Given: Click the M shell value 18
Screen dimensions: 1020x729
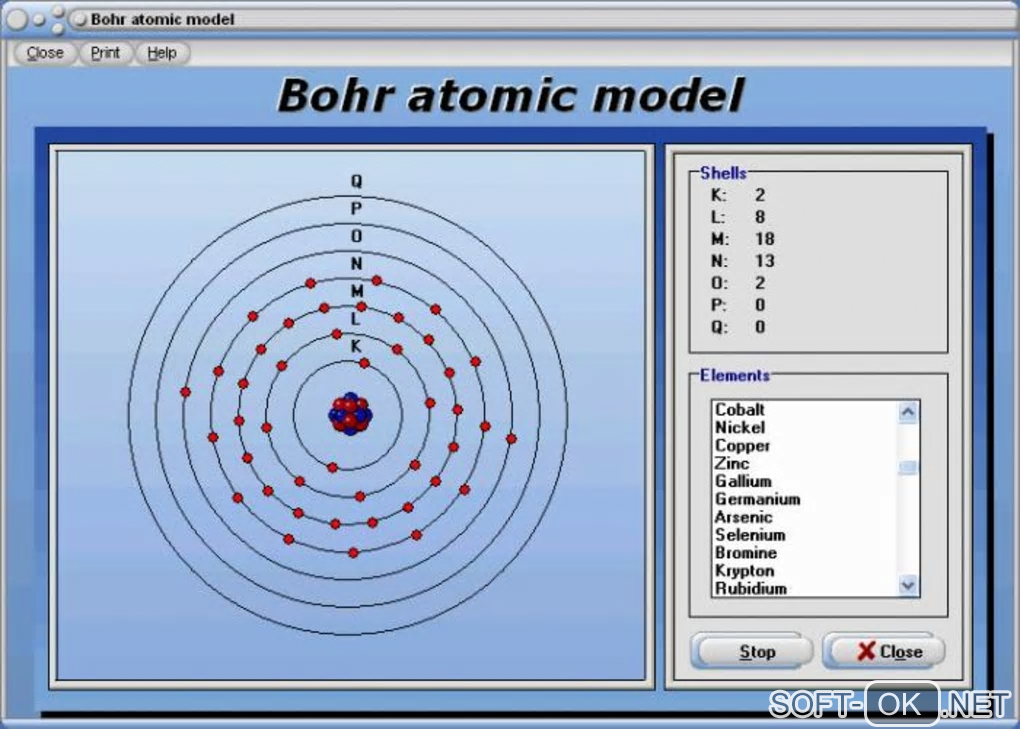Looking at the screenshot, I should coord(764,239).
